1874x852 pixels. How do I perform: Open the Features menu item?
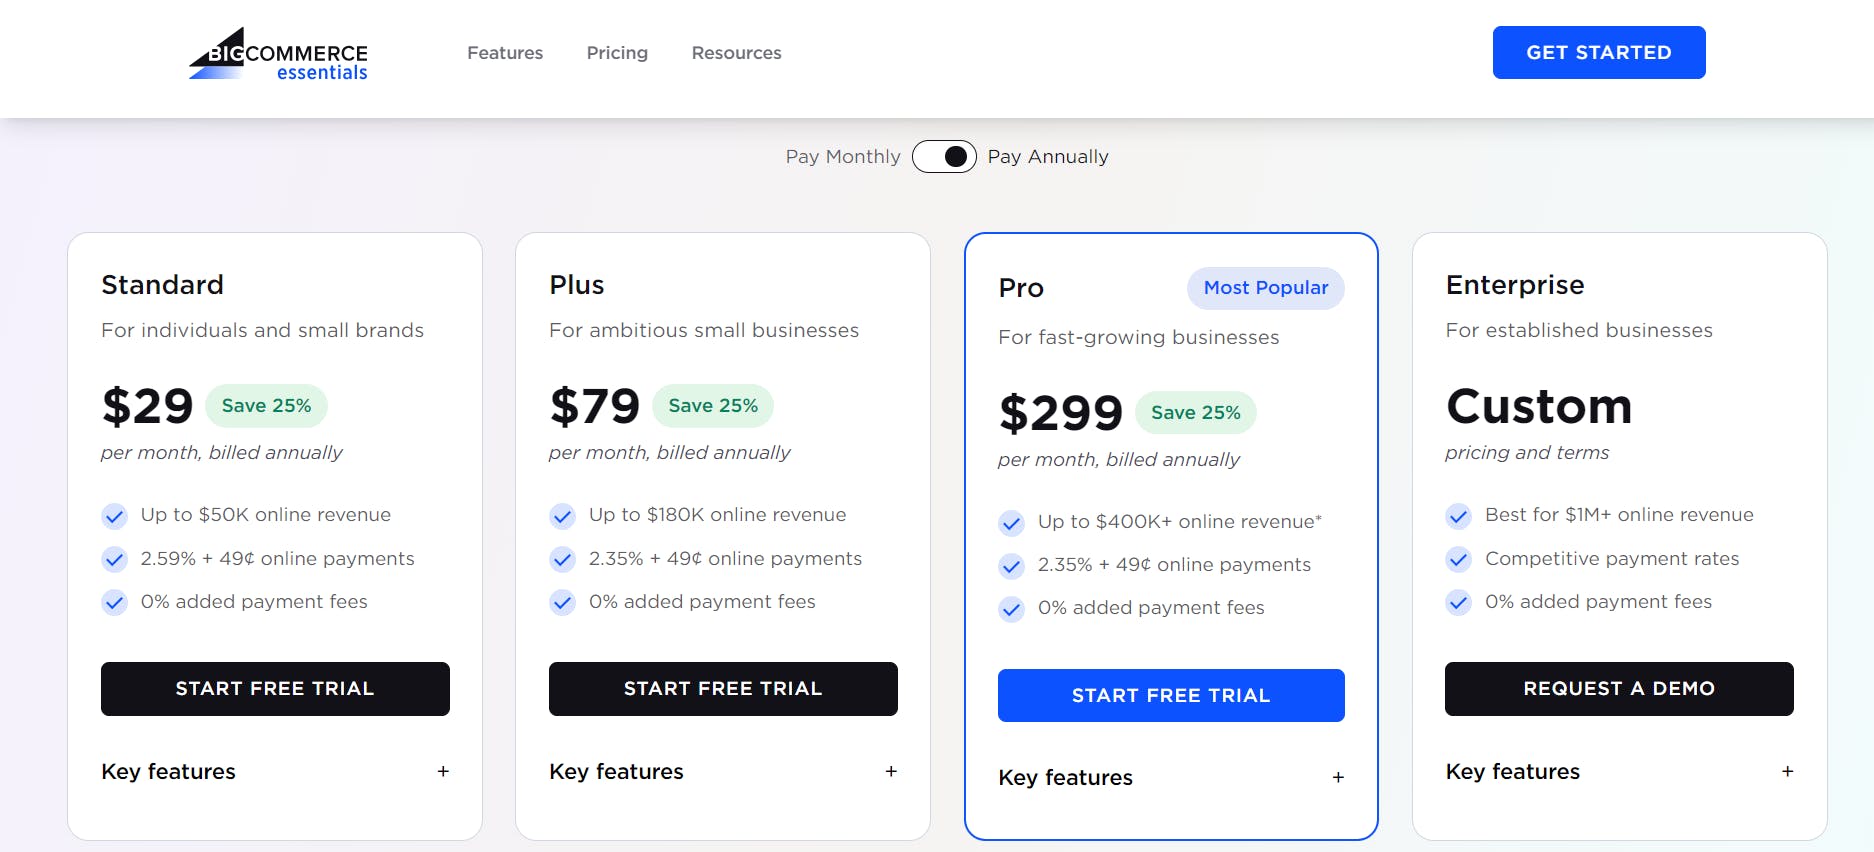505,52
